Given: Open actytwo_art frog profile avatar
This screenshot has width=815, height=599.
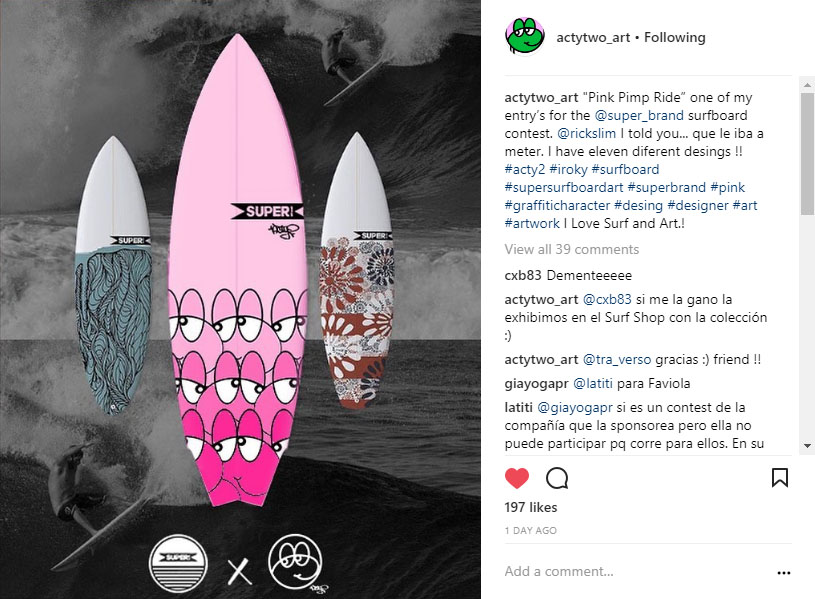Looking at the screenshot, I should click(524, 36).
